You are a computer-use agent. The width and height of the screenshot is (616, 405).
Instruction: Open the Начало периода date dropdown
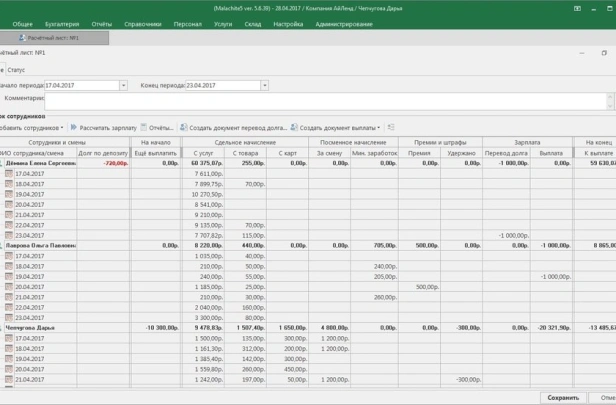click(x=124, y=86)
